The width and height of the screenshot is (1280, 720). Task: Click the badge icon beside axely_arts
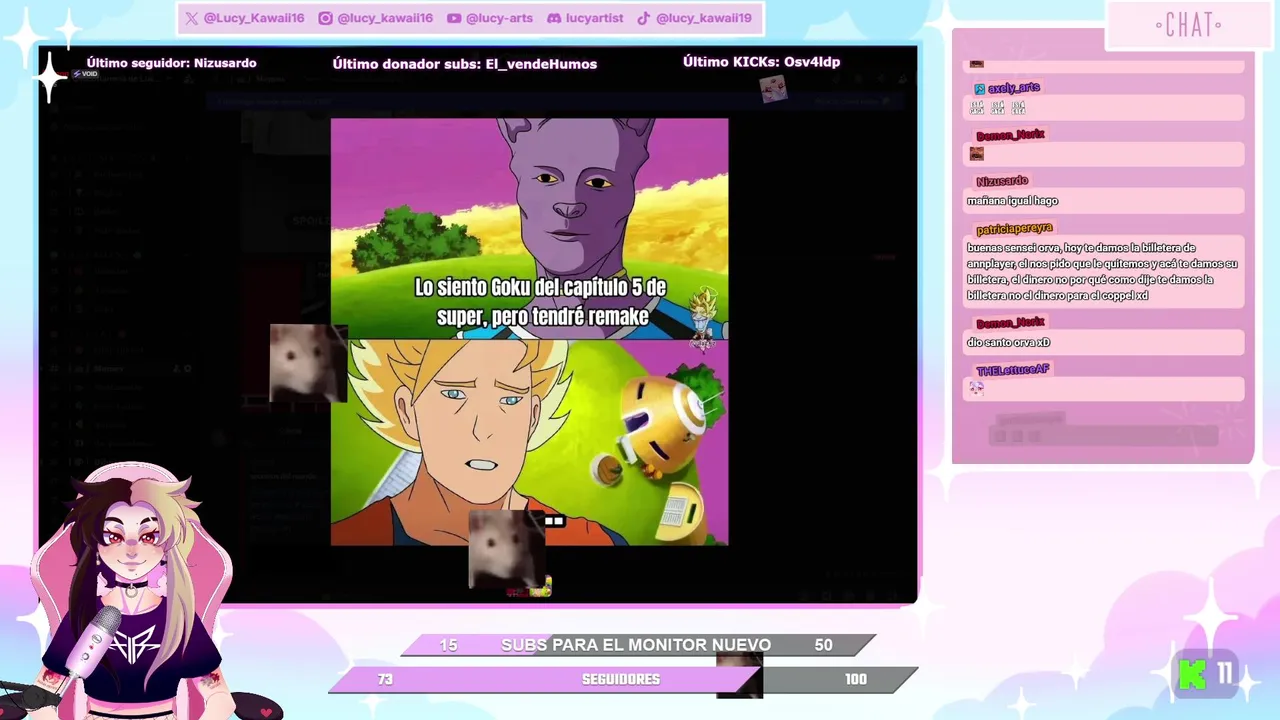coord(979,89)
